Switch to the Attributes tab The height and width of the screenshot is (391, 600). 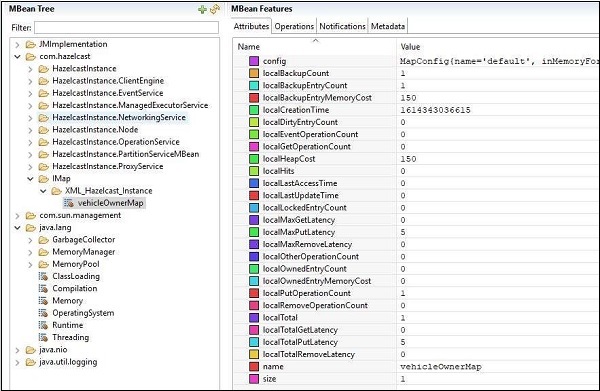[x=251, y=26]
